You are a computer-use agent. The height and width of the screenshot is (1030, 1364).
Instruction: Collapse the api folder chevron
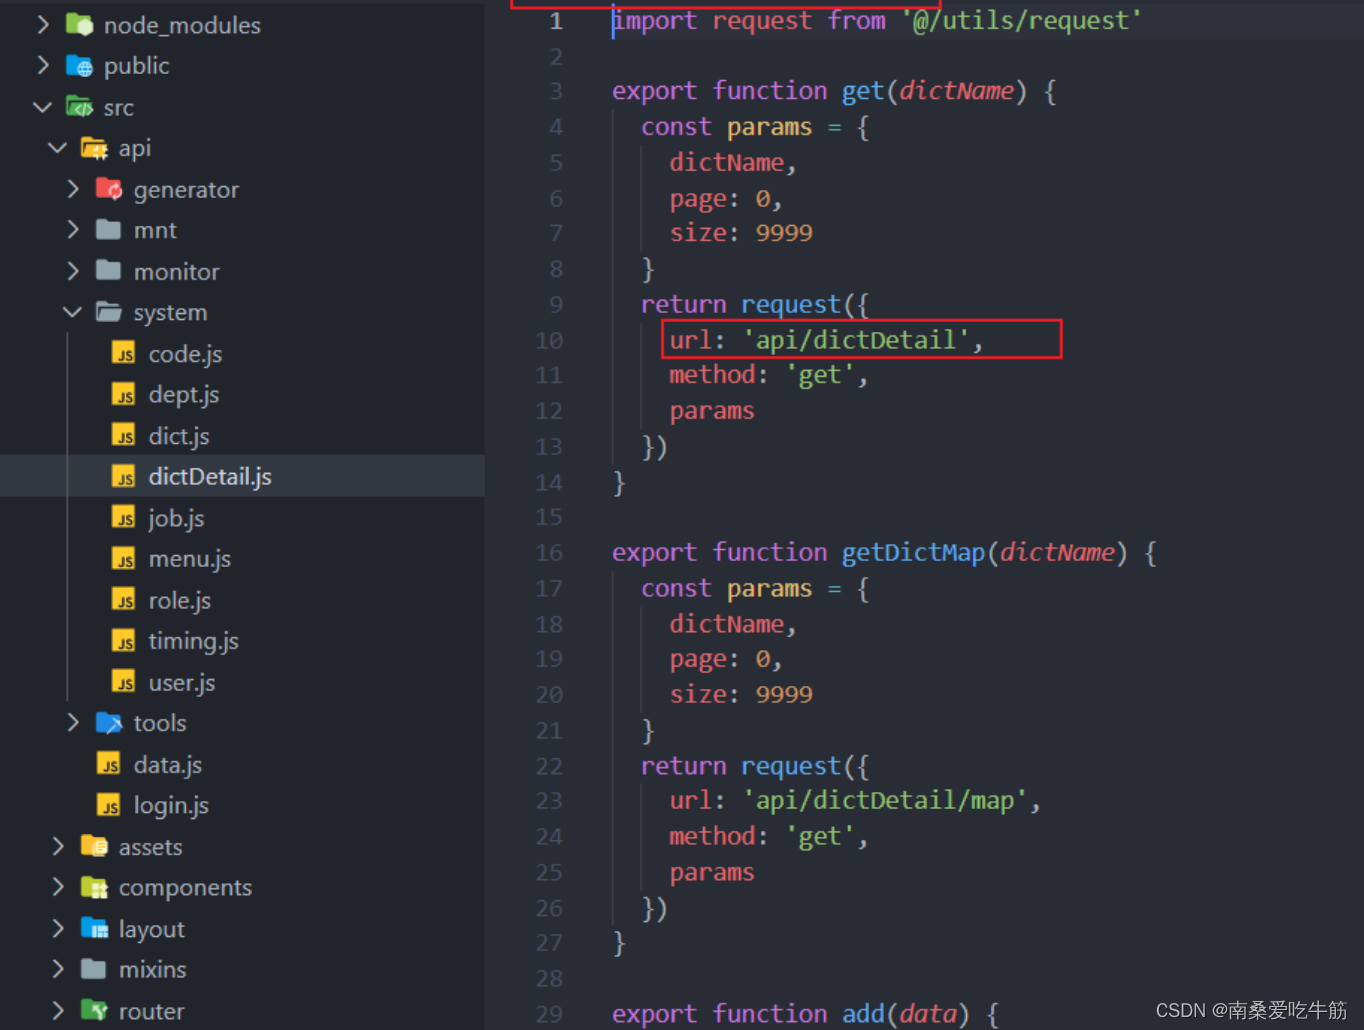(x=58, y=148)
